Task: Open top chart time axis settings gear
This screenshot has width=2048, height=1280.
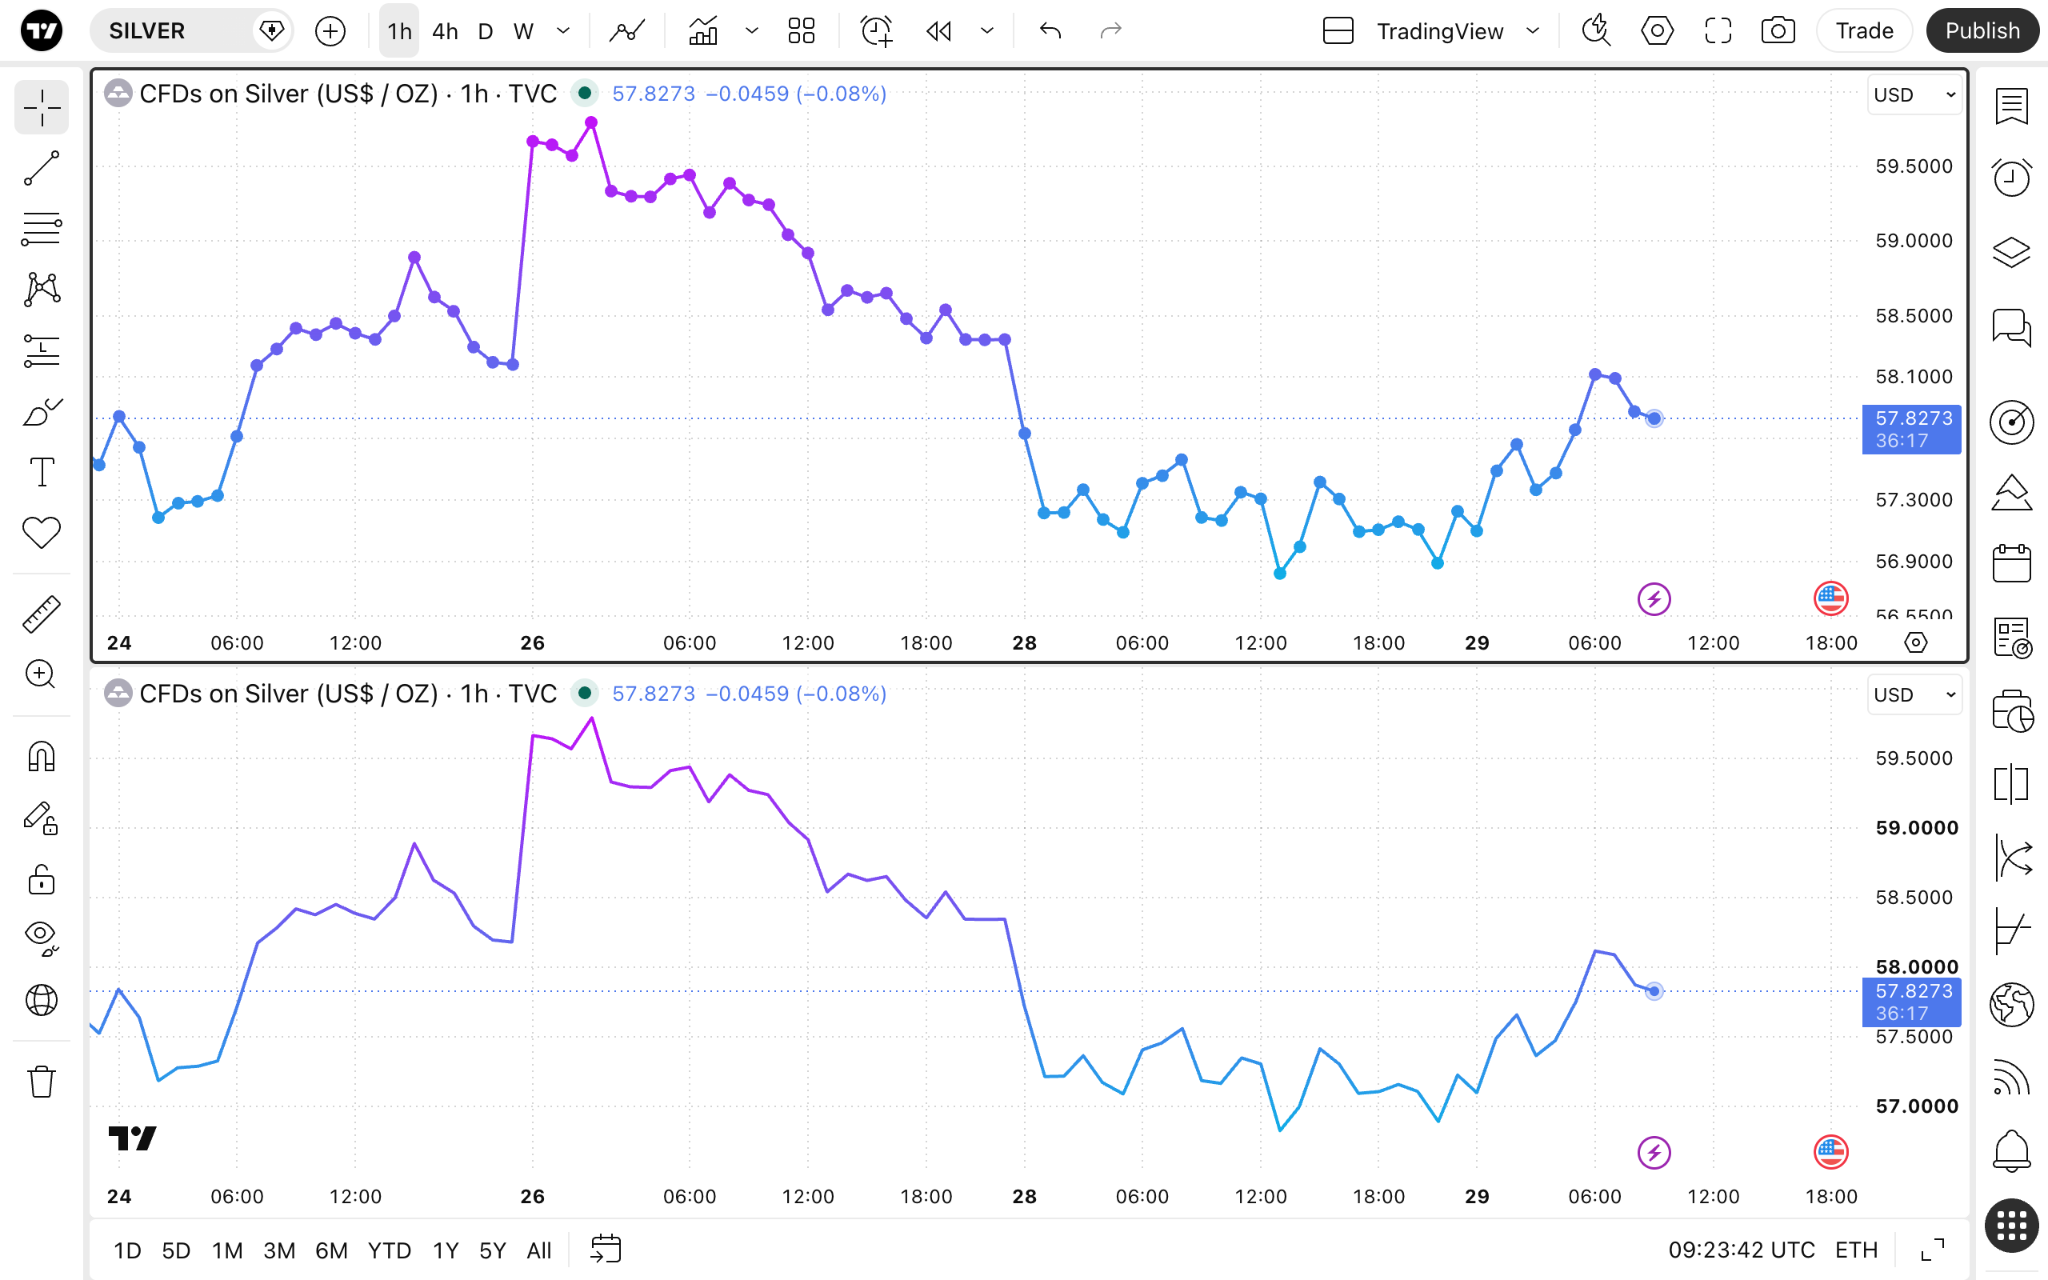Action: click(x=1915, y=643)
